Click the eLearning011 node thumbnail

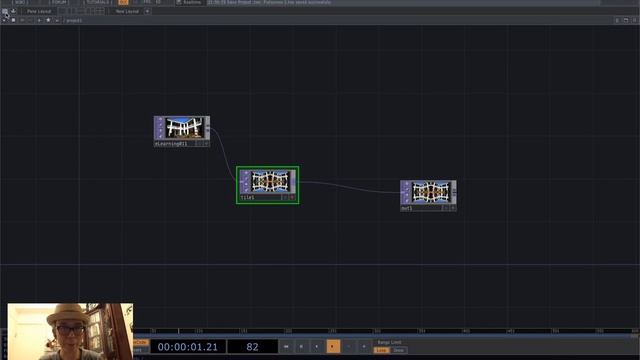(184, 128)
